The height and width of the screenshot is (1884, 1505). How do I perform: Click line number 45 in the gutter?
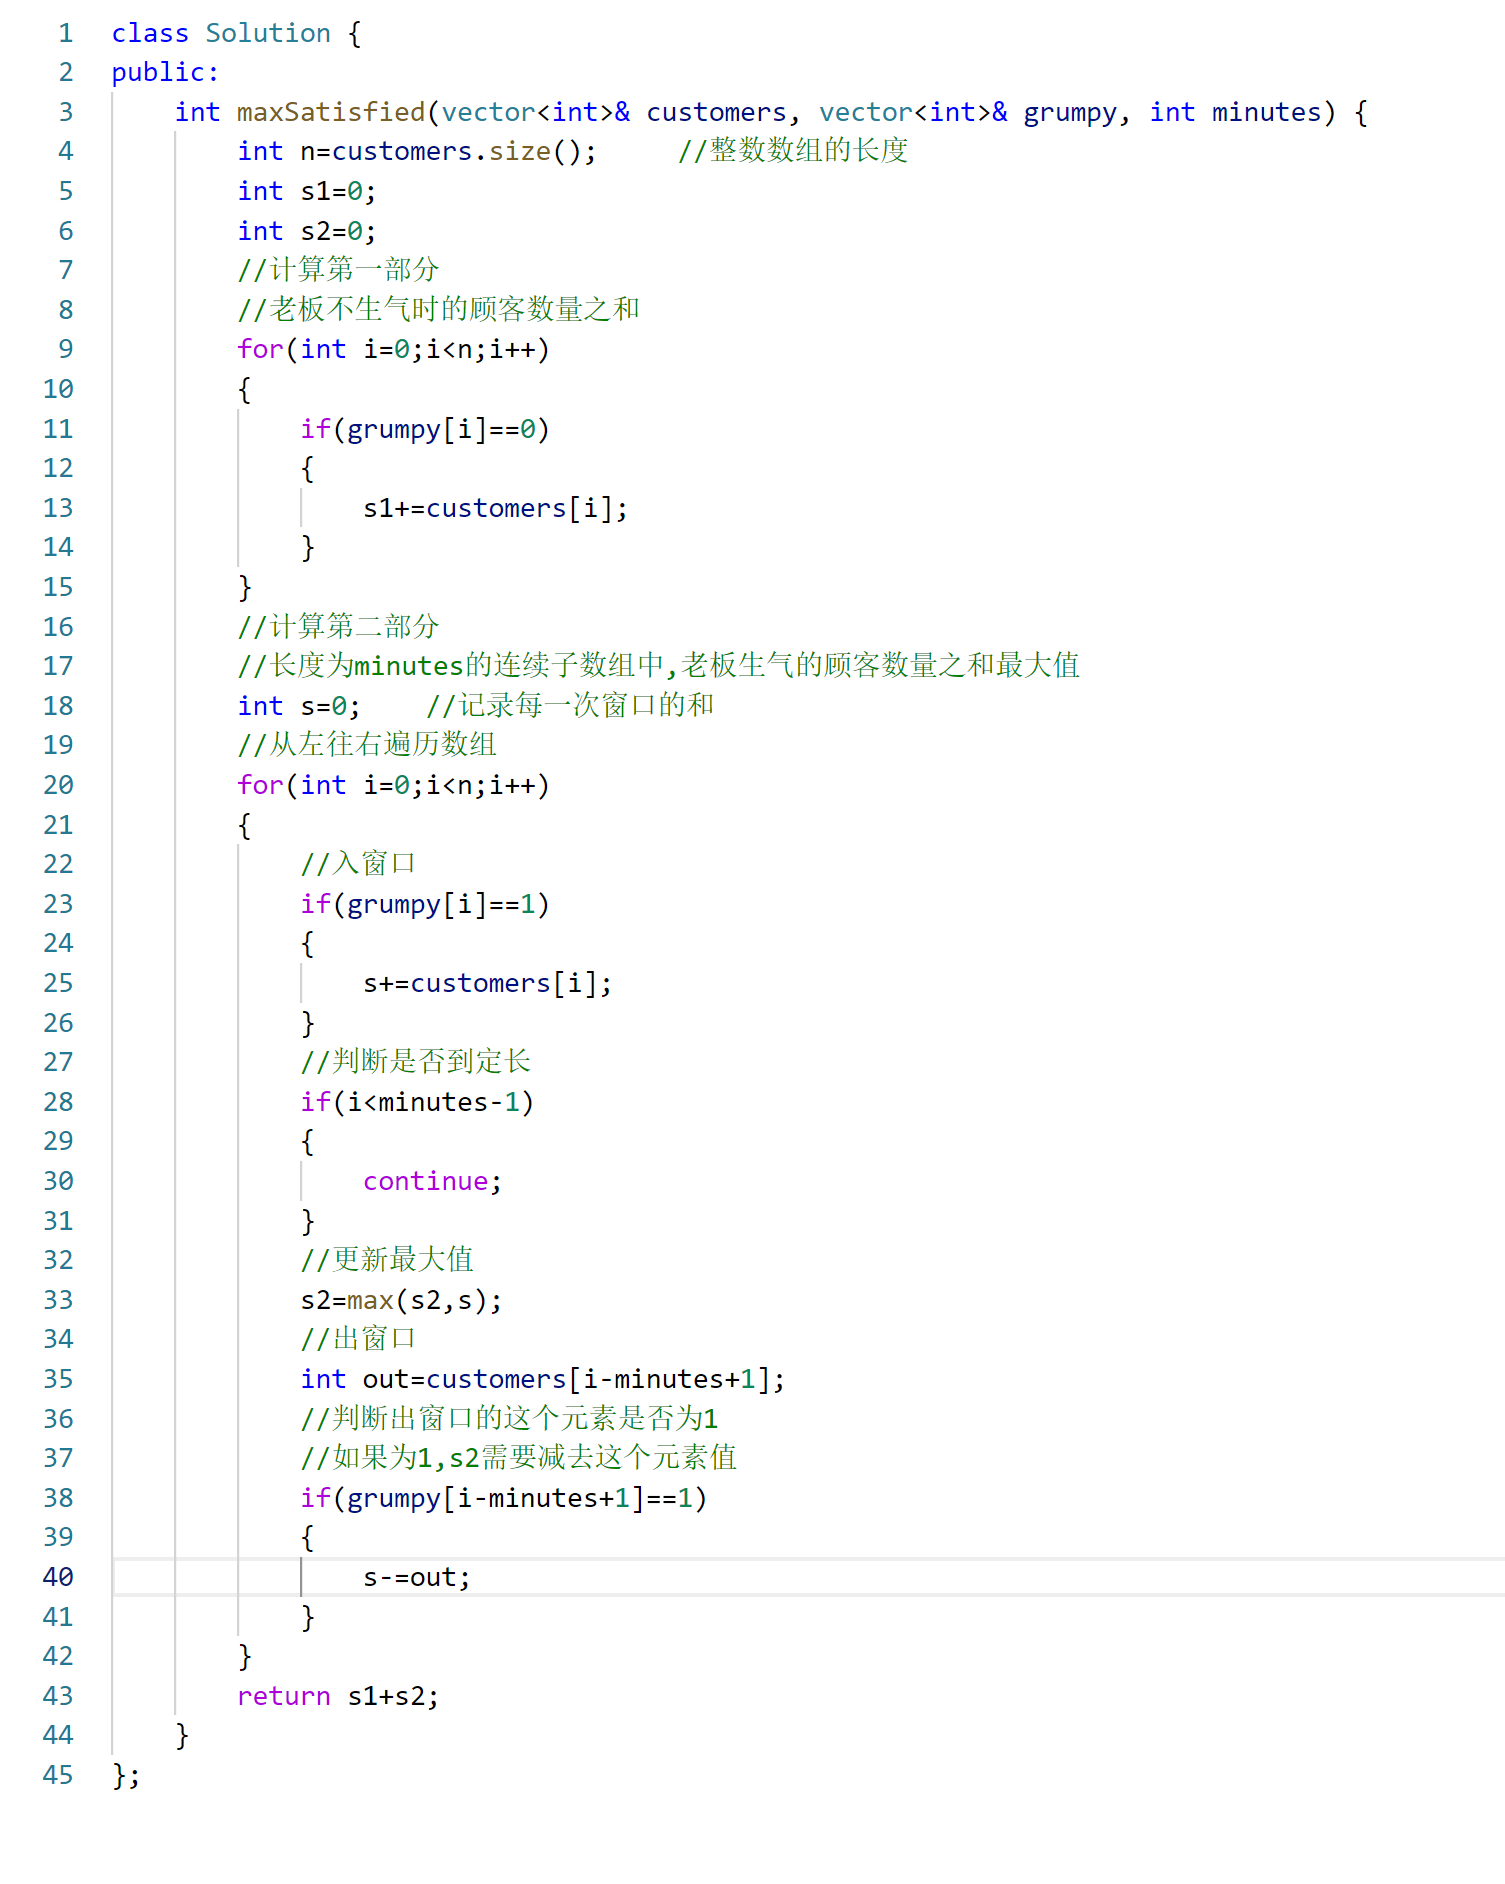58,1775
